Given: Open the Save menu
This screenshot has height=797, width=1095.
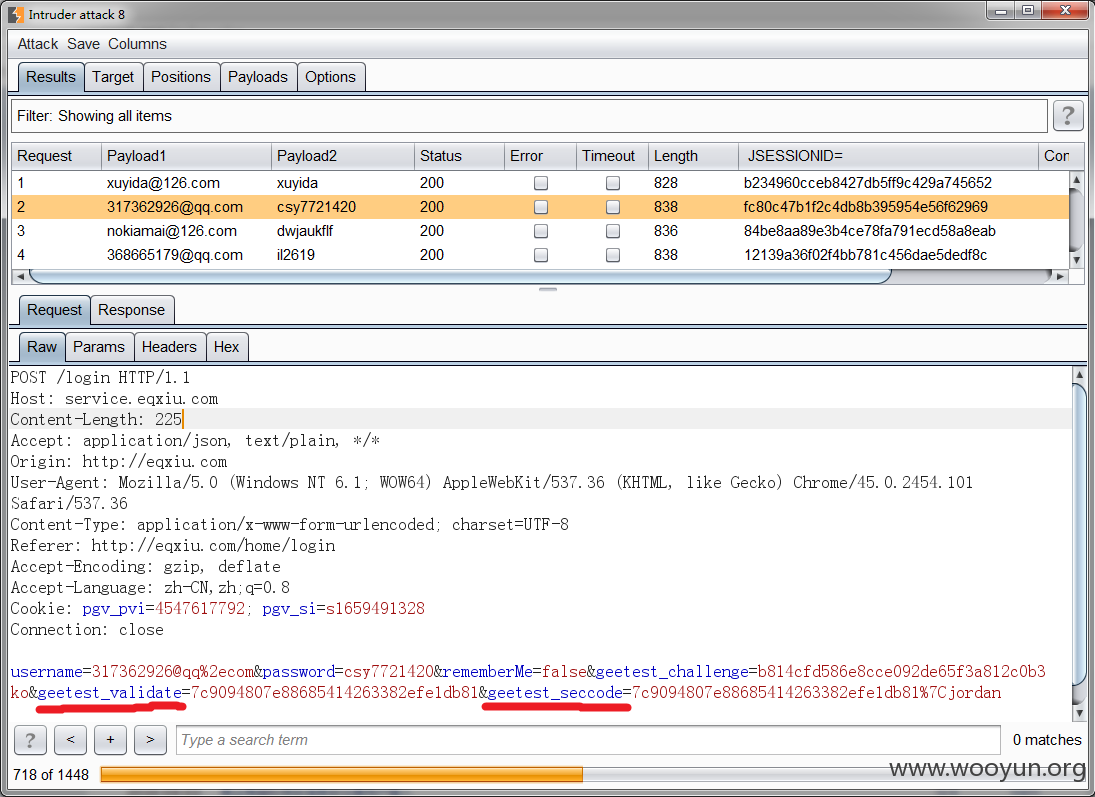Looking at the screenshot, I should point(83,44).
